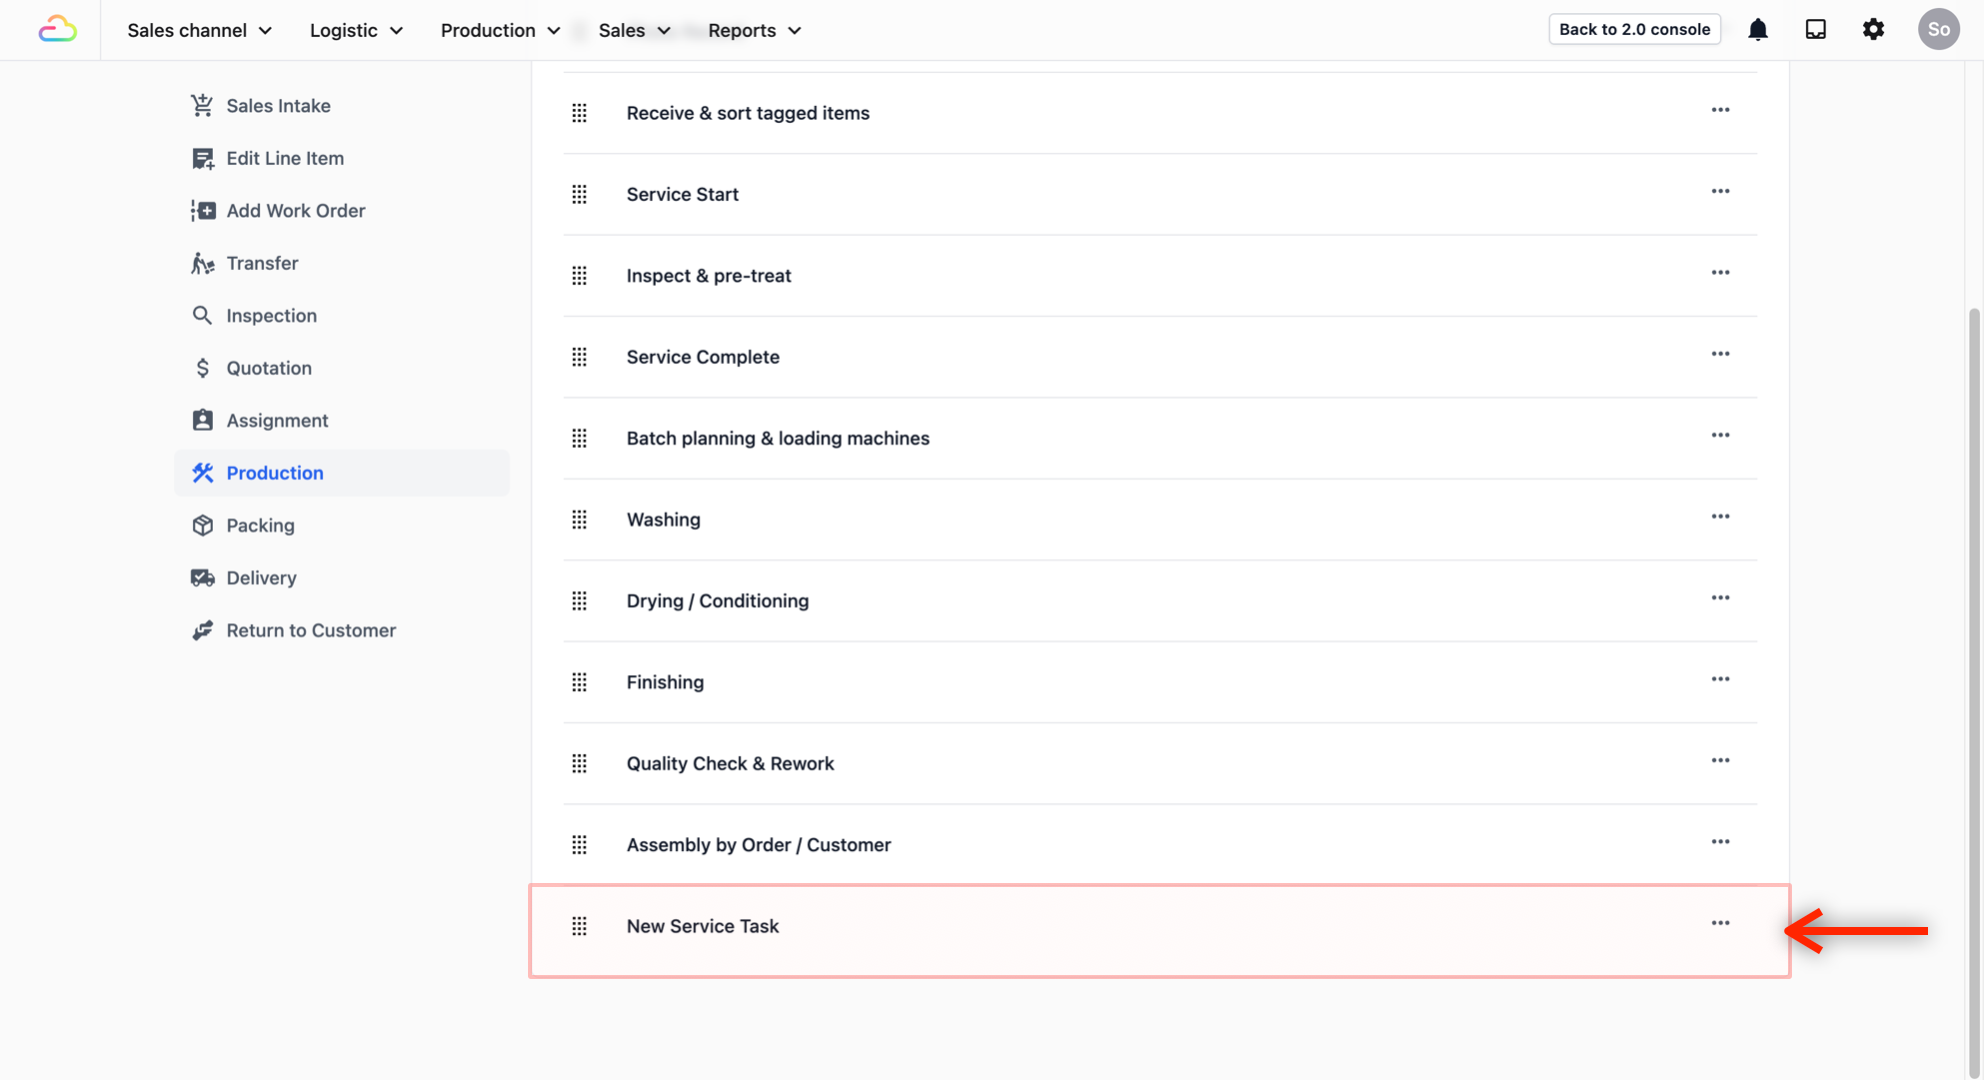Click the Sales Intake cart icon
The height and width of the screenshot is (1080, 1986).
click(202, 105)
